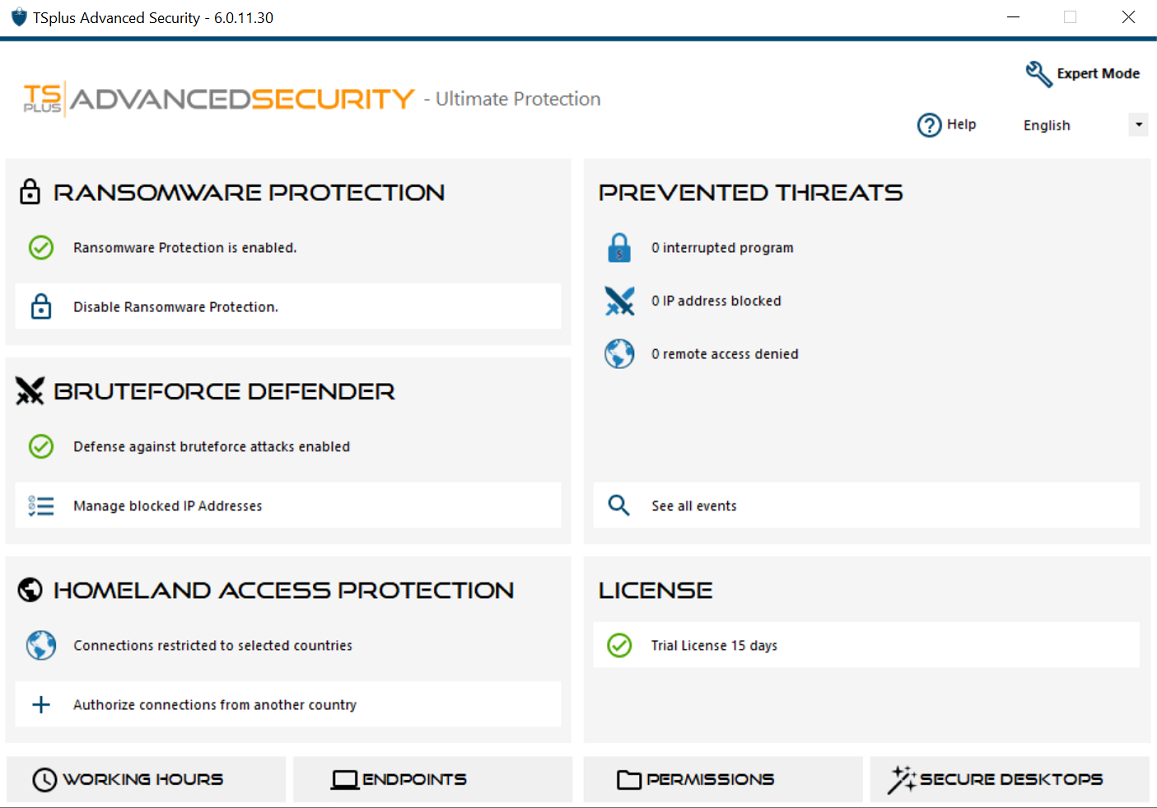Open the language dropdown arrow
This screenshot has width=1157, height=808.
point(1138,125)
